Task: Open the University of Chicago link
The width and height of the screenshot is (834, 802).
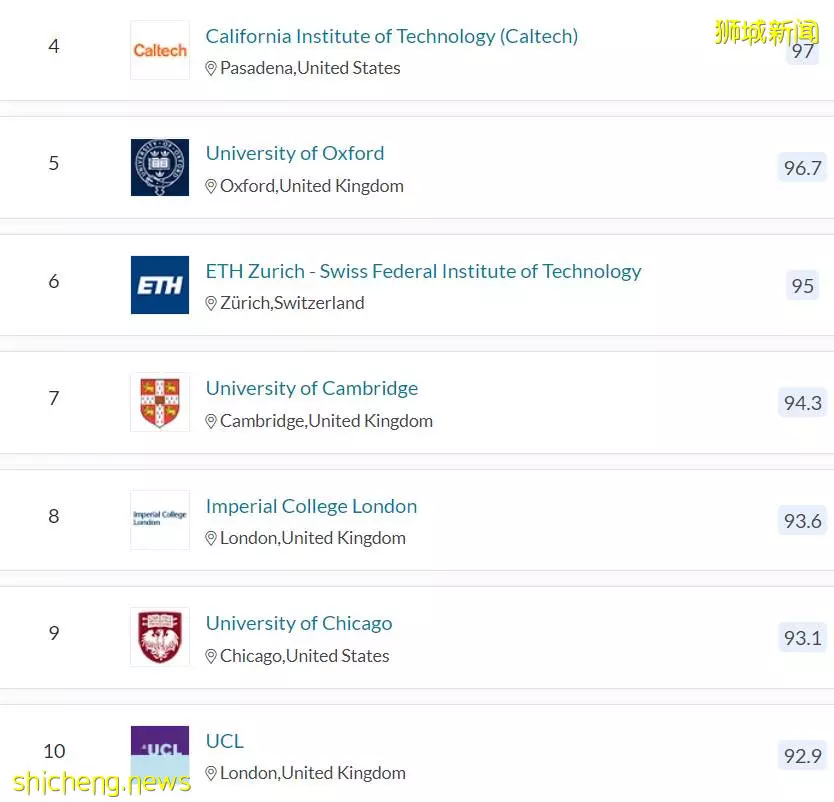Action: (299, 623)
